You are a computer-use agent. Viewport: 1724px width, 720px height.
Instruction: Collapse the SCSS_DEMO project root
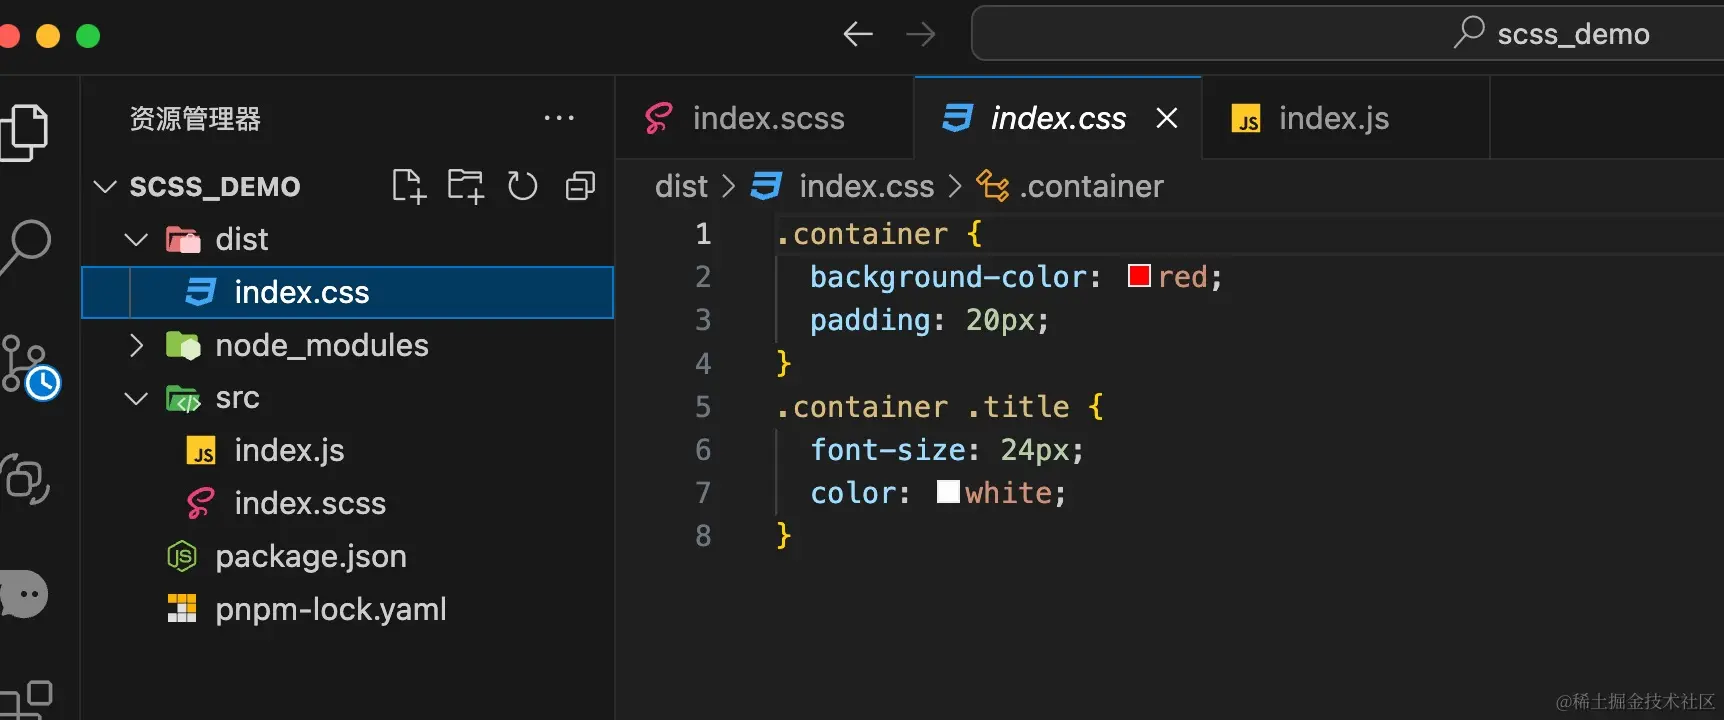click(x=105, y=186)
